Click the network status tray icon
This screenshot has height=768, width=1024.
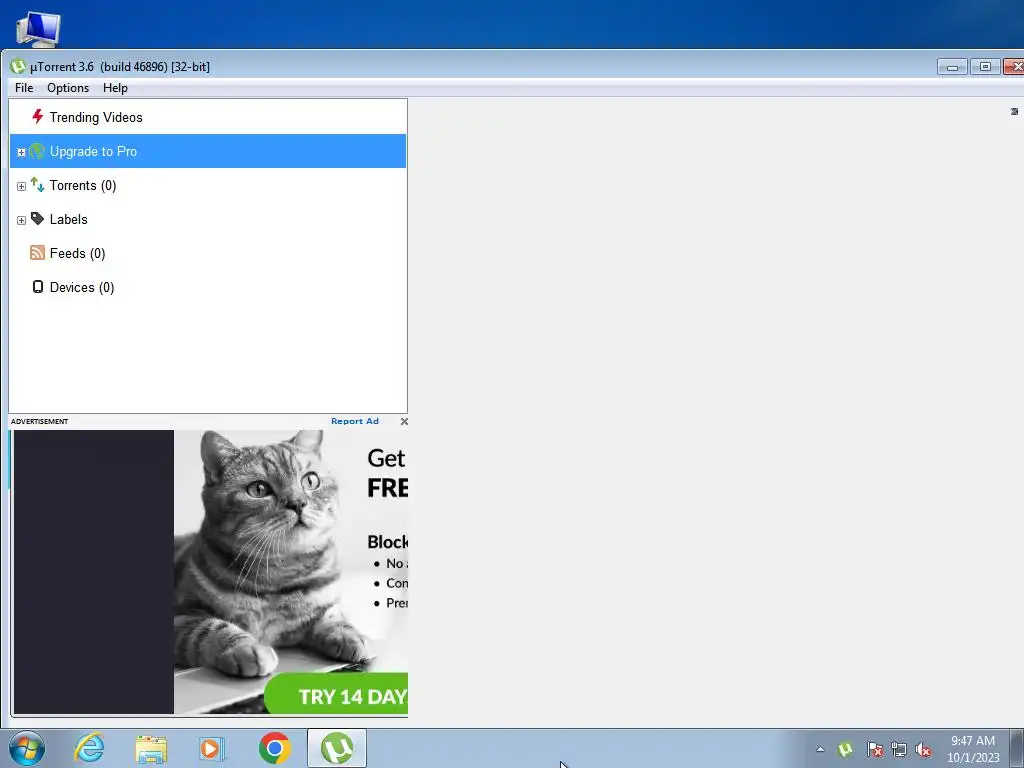[x=899, y=749]
